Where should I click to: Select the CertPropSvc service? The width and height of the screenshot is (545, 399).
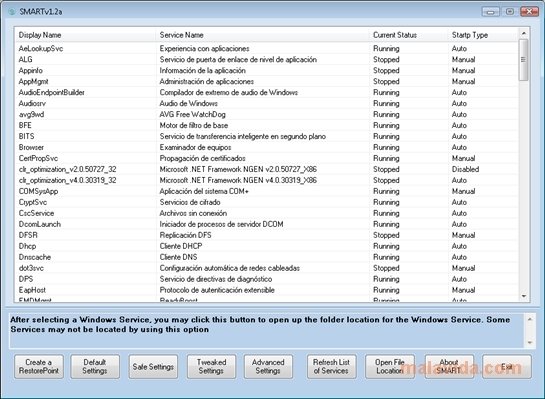pos(267,158)
